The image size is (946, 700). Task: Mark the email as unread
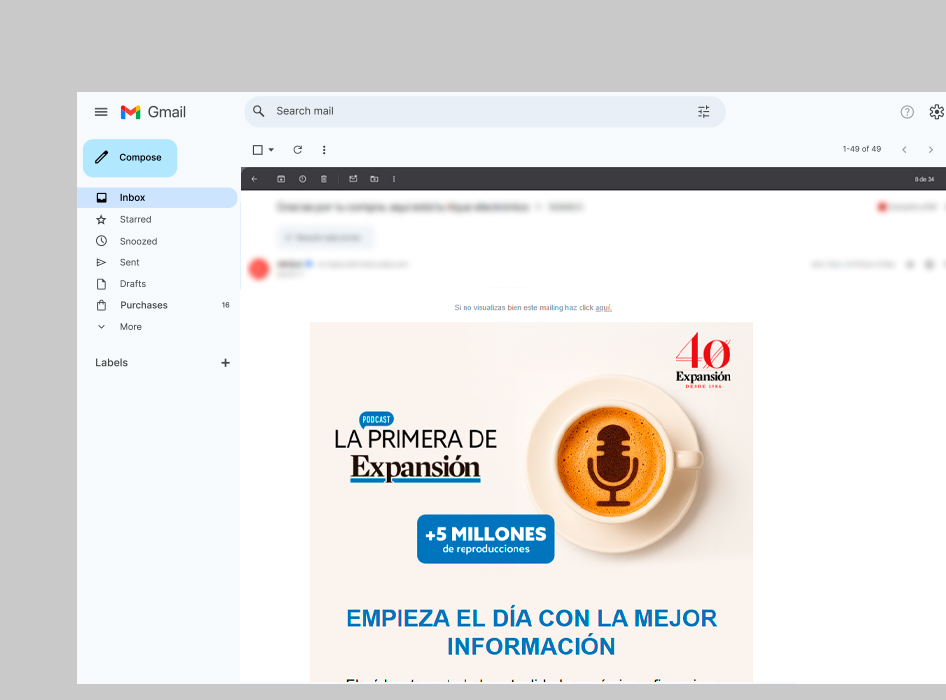pyautogui.click(x=354, y=179)
